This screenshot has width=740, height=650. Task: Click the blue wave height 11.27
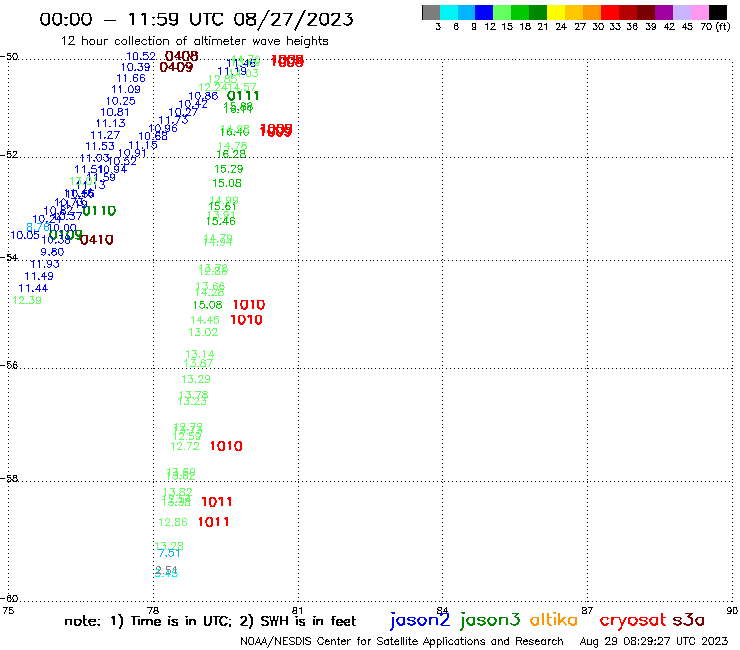105,135
